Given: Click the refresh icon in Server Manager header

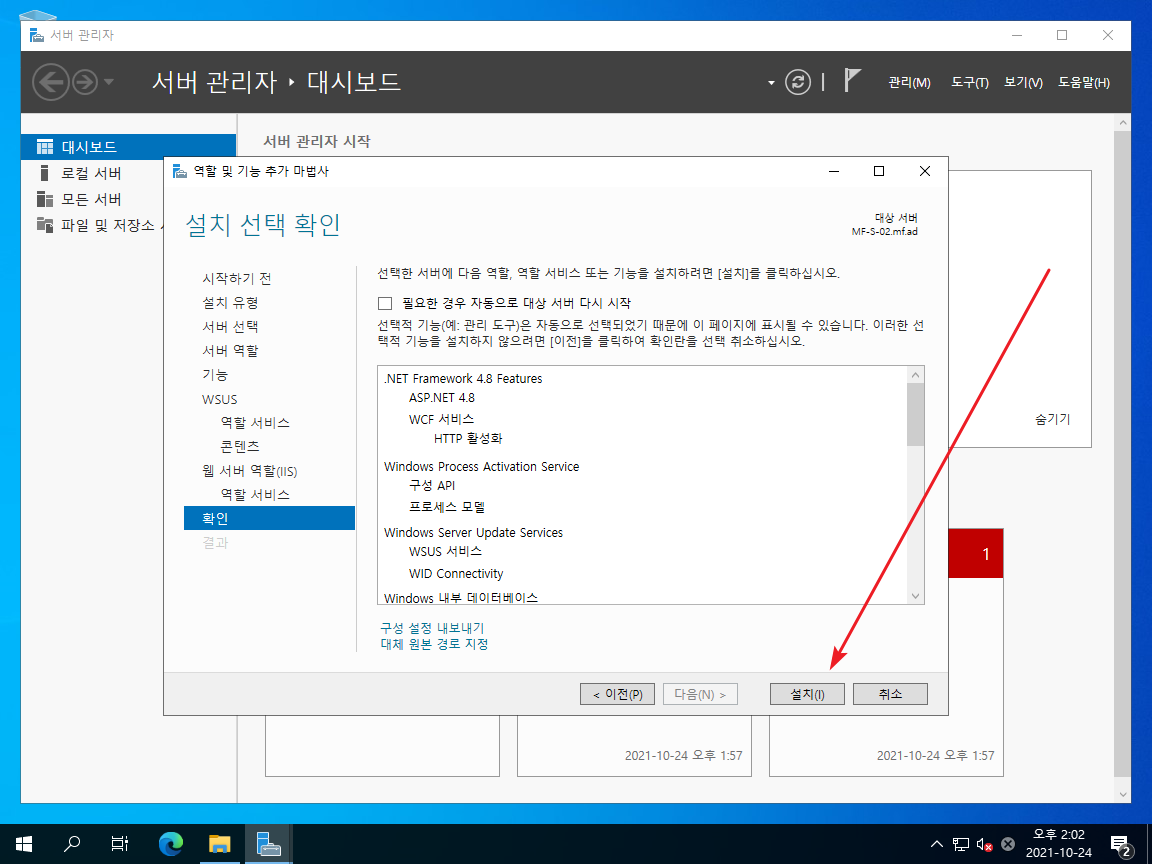Looking at the screenshot, I should pos(797,82).
